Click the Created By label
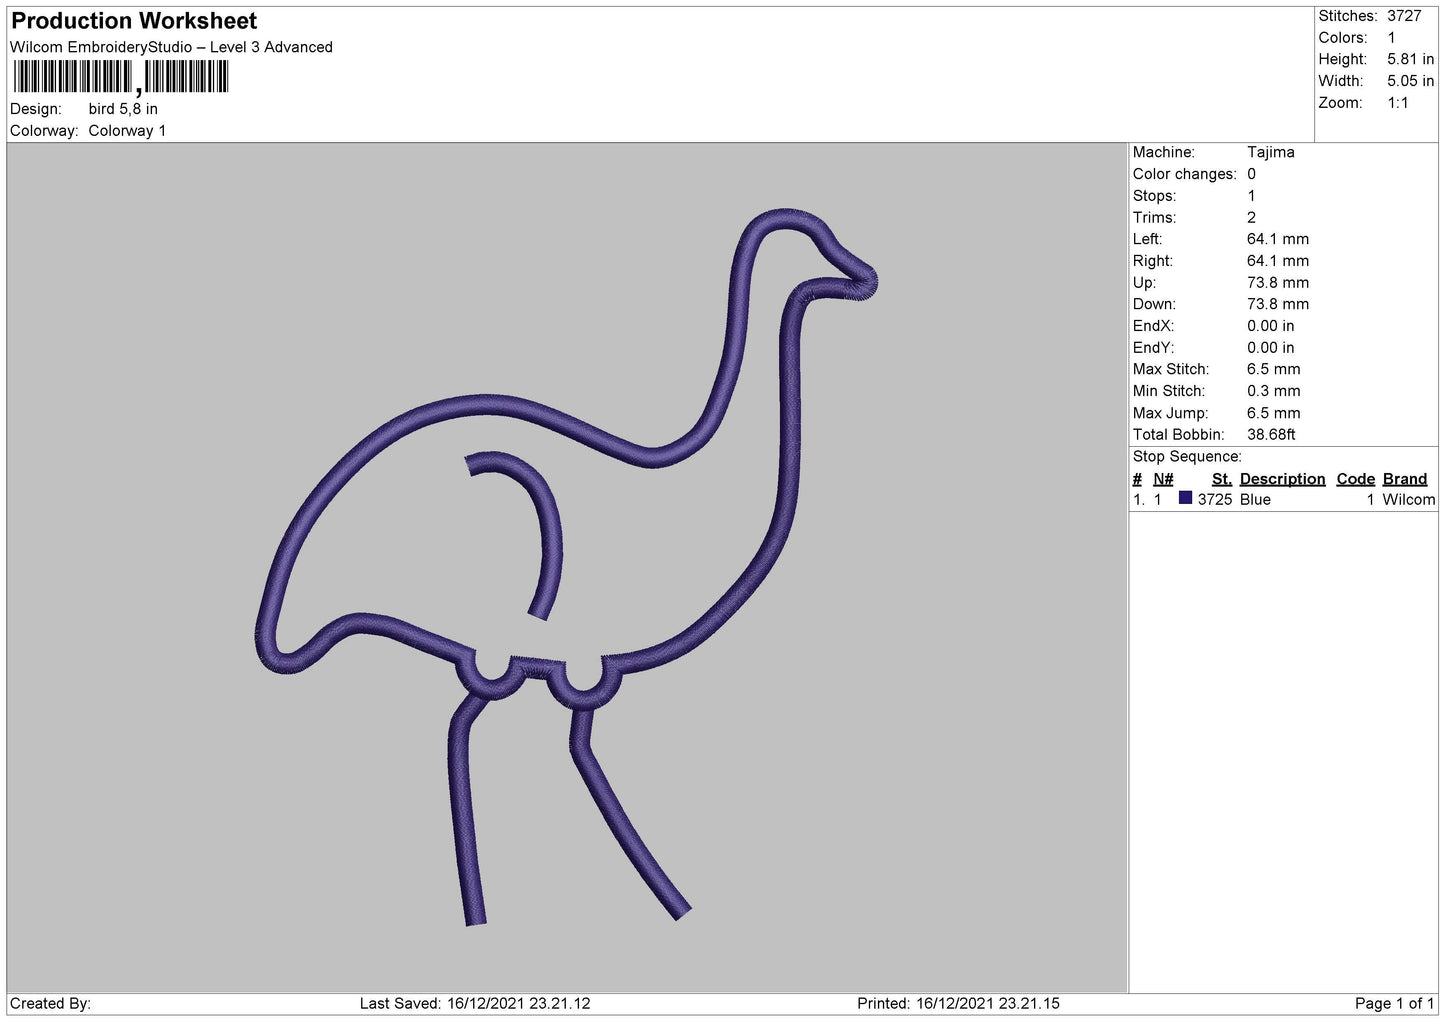The image size is (1445, 1021). pyautogui.click(x=50, y=1004)
